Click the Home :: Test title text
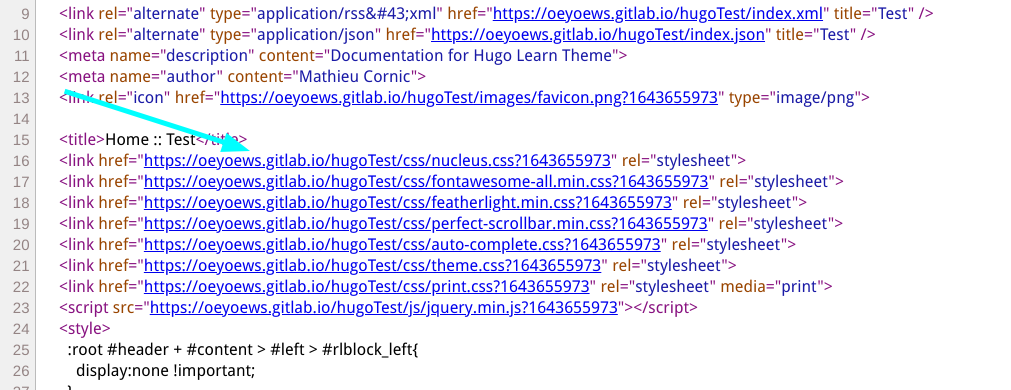The height and width of the screenshot is (390, 1011). tap(150, 139)
